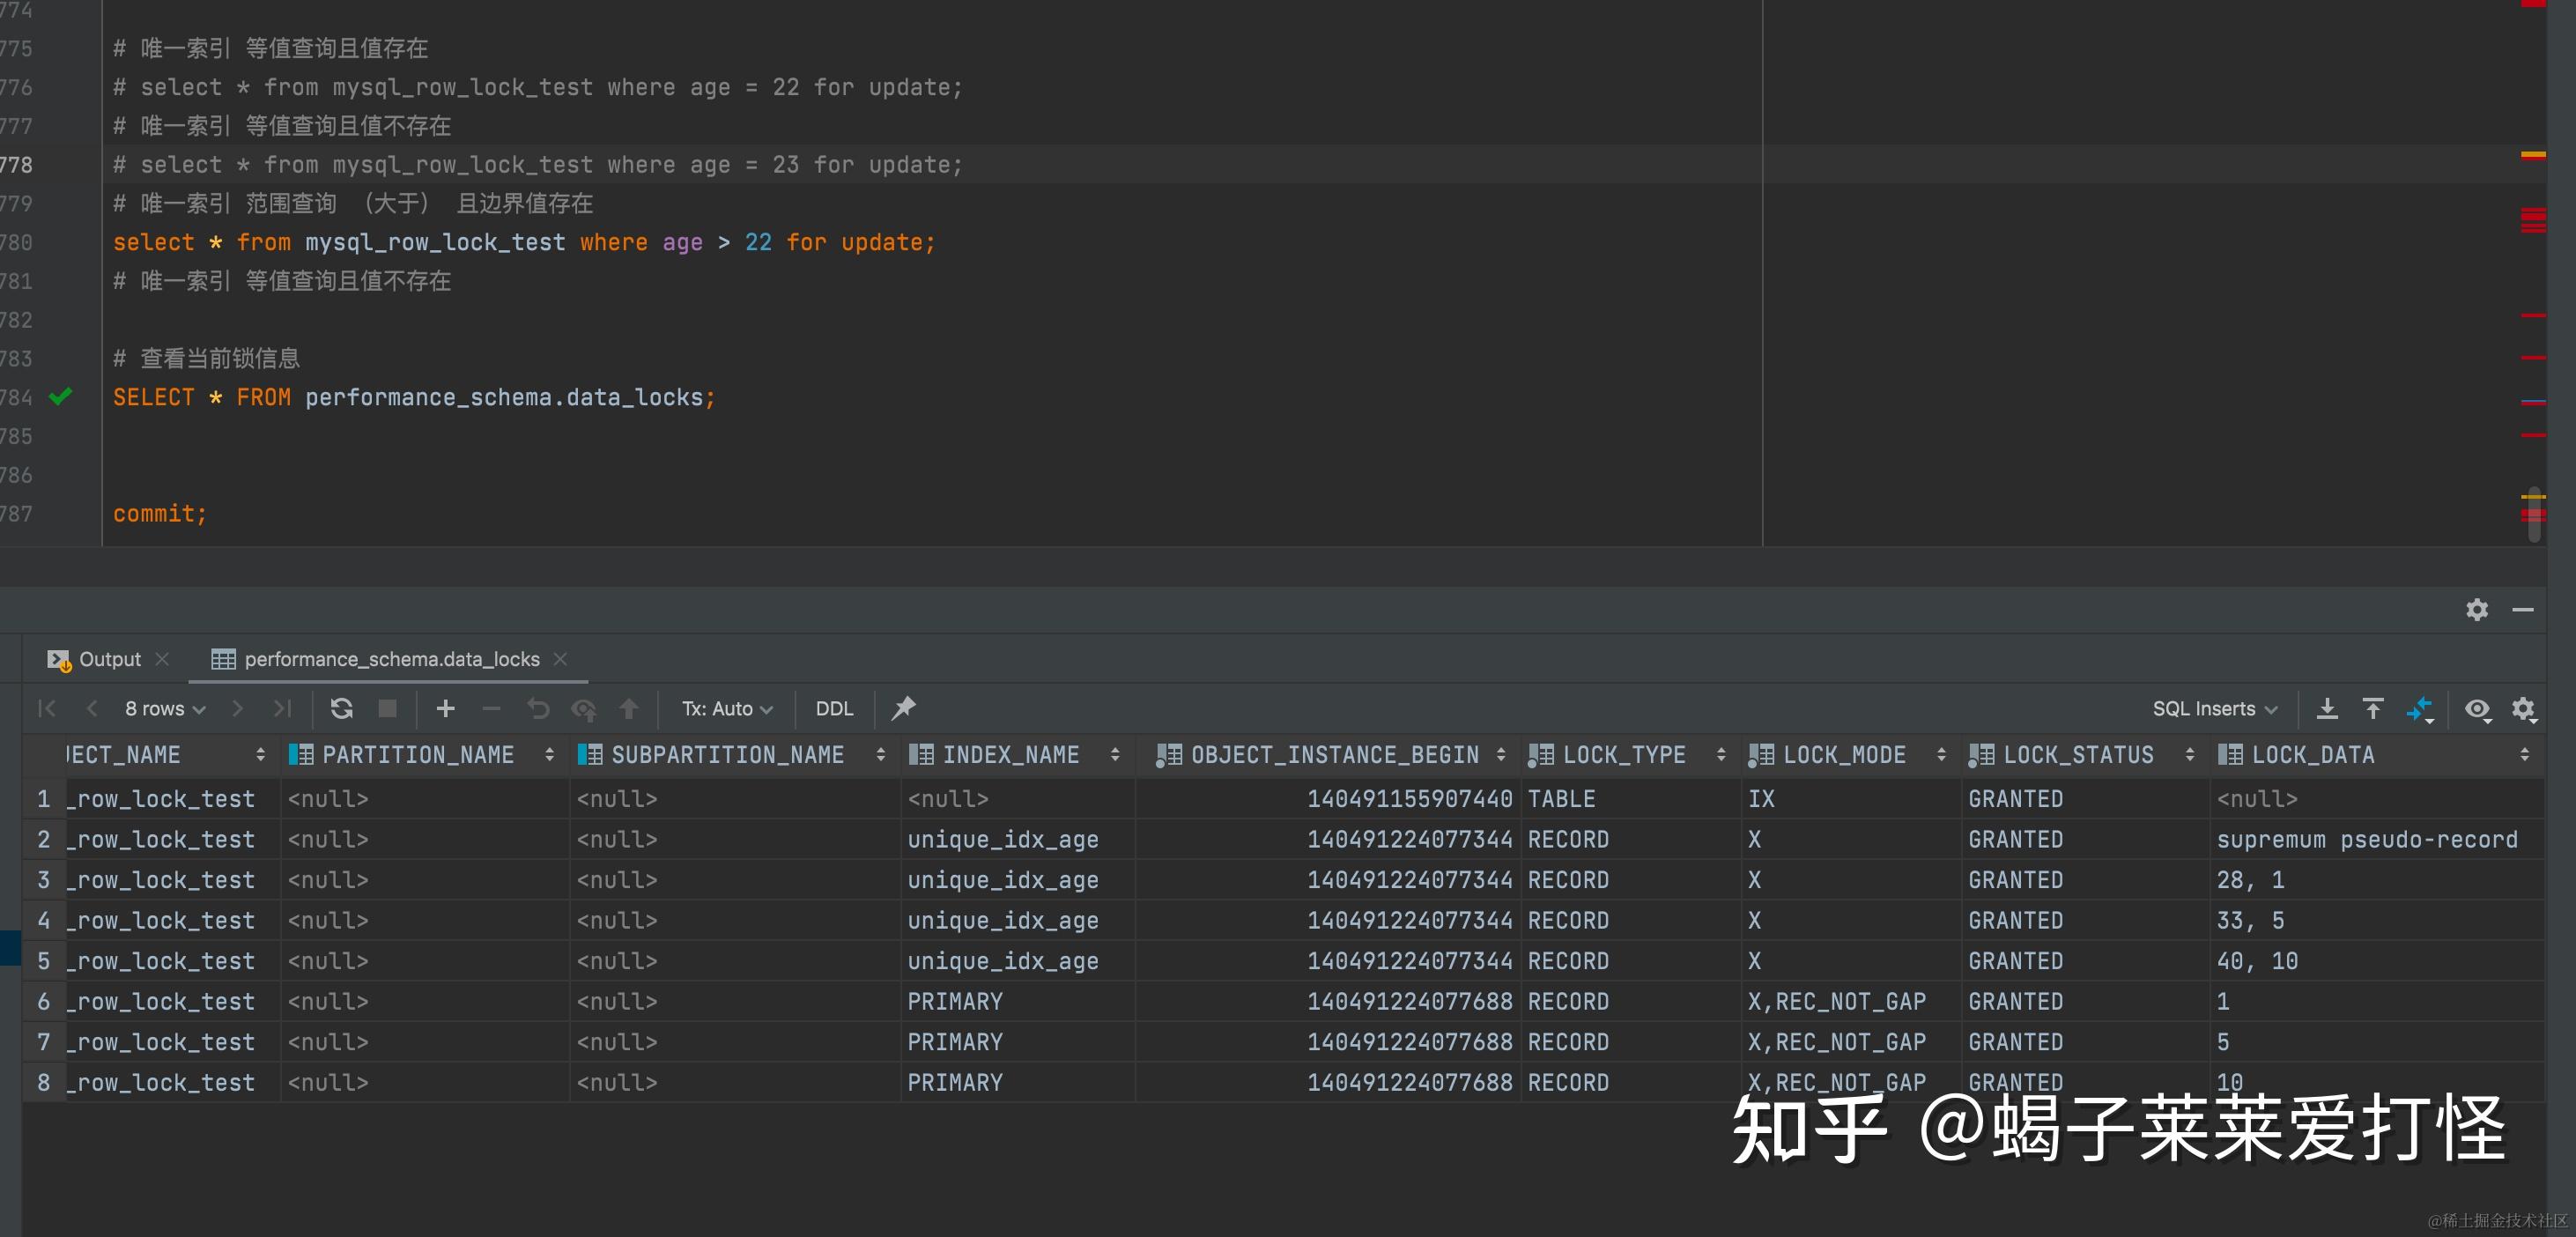Open the '8 rows' page size dropdown
Viewport: 2576px width, 1237px height.
point(163,708)
